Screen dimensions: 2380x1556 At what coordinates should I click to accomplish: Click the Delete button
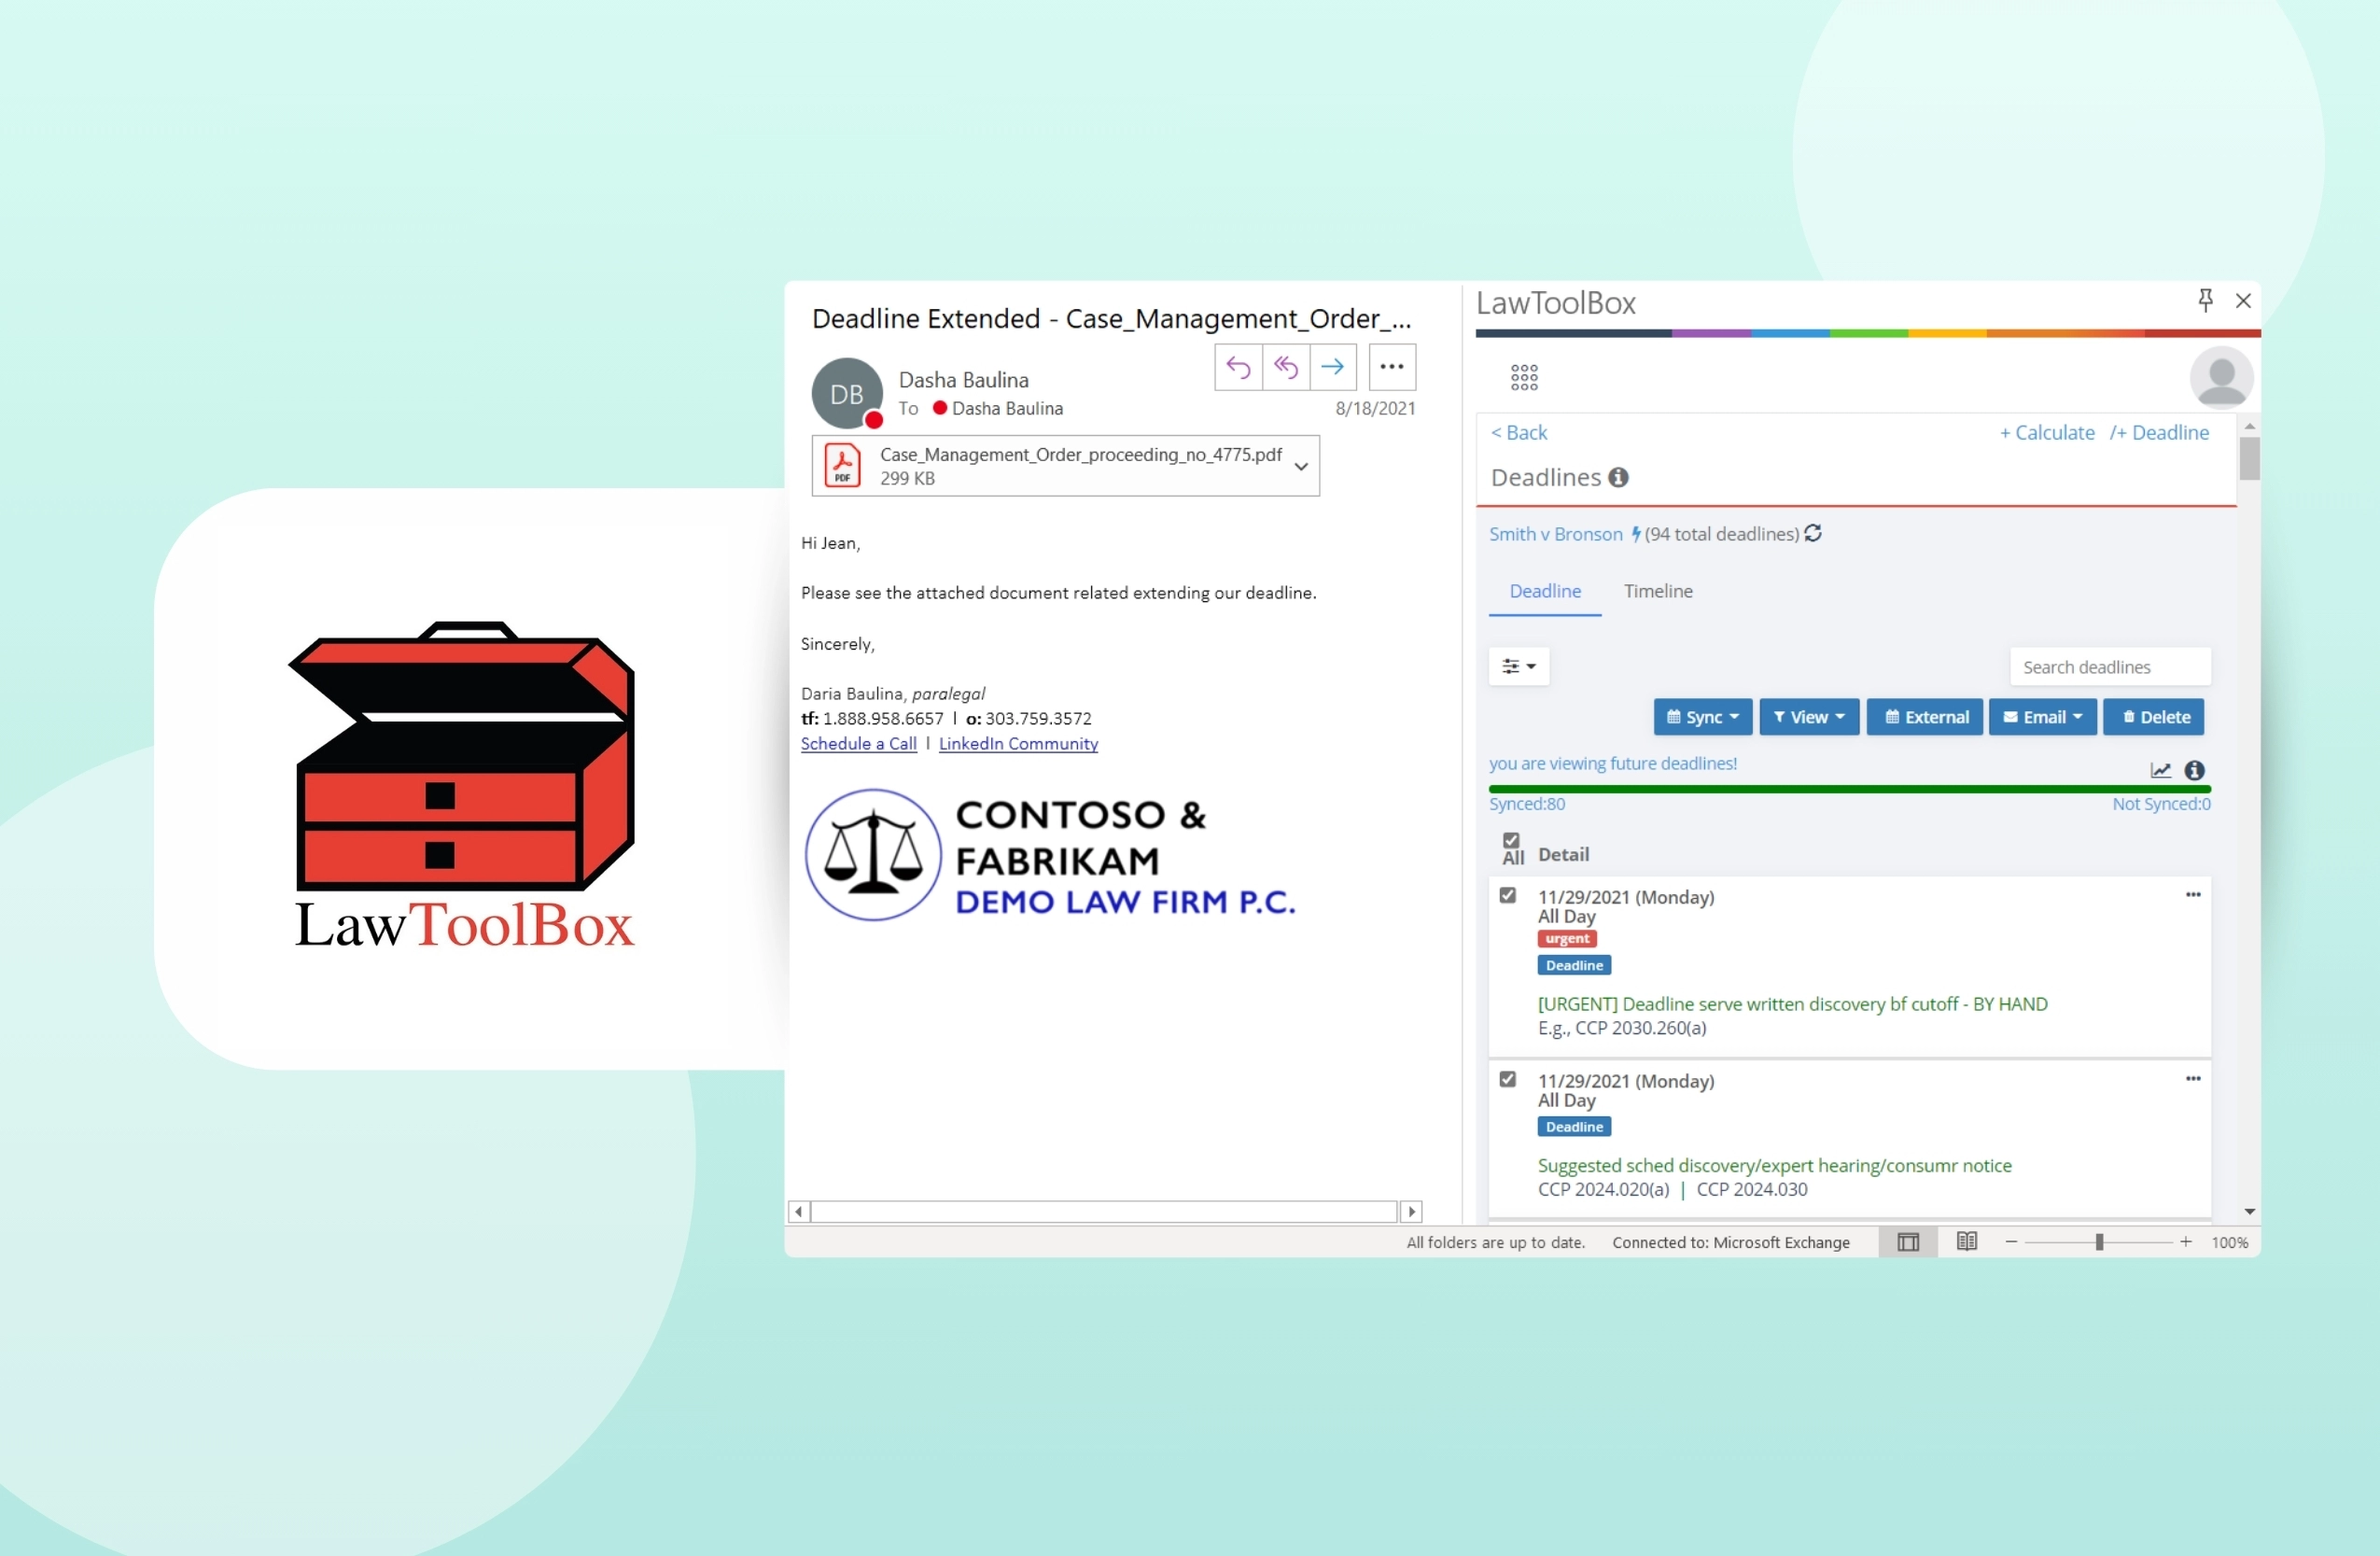2153,717
